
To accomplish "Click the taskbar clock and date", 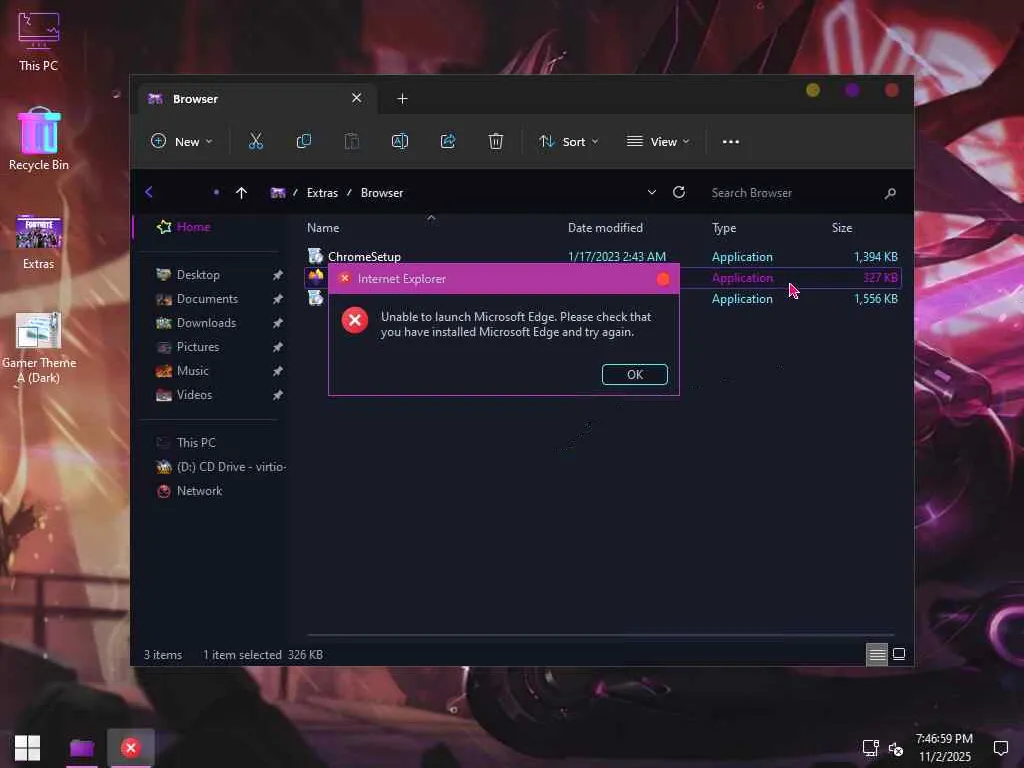I will pyautogui.click(x=944, y=748).
